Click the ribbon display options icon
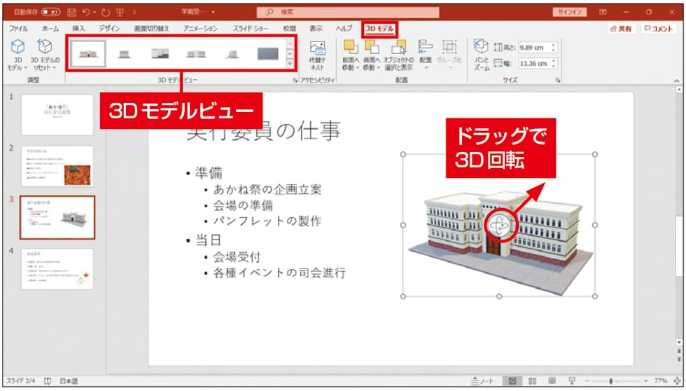Image resolution: width=686 pixels, height=391 pixels. click(x=603, y=12)
